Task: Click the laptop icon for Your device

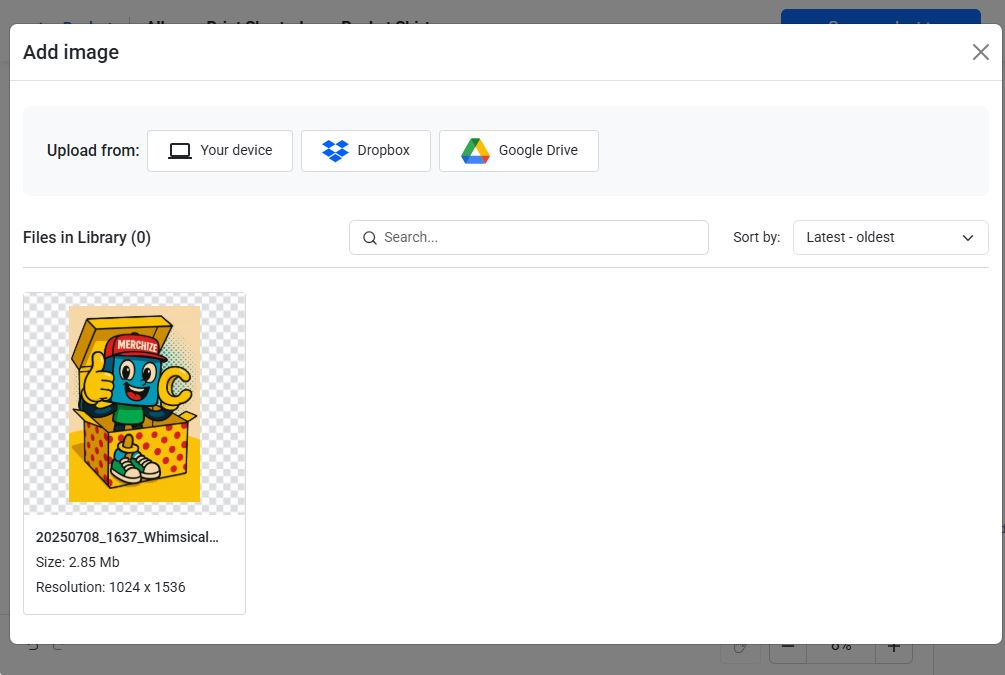Action: [x=180, y=151]
